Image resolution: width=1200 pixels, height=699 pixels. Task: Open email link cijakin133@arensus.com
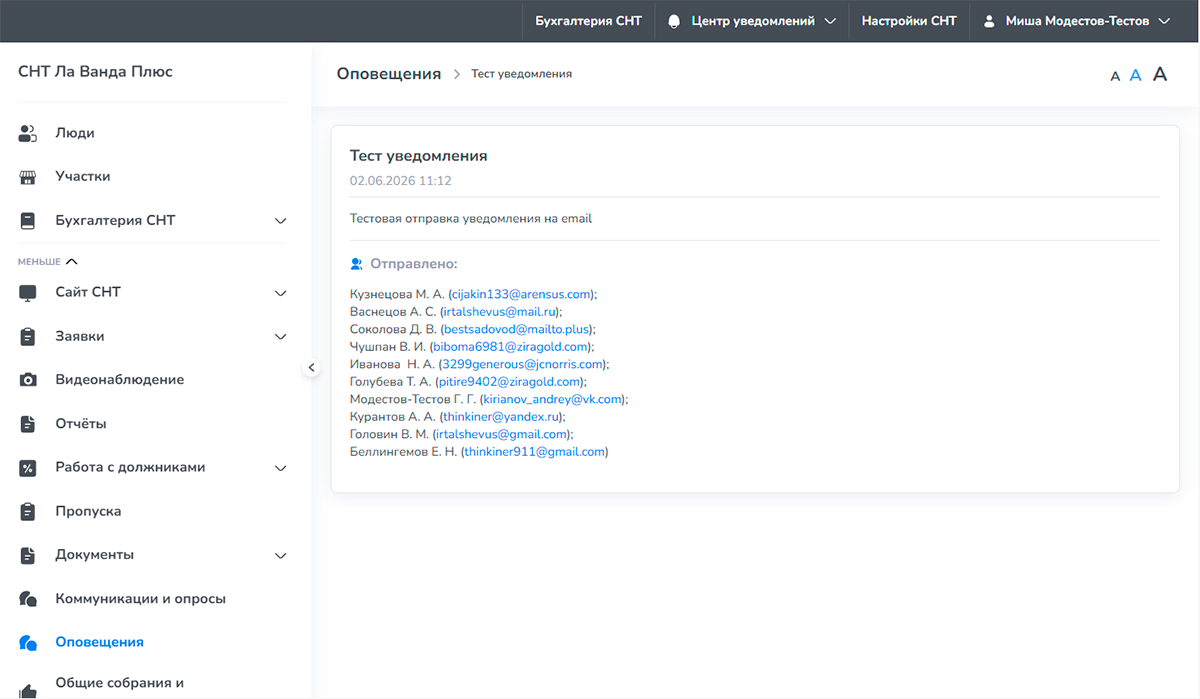click(521, 294)
